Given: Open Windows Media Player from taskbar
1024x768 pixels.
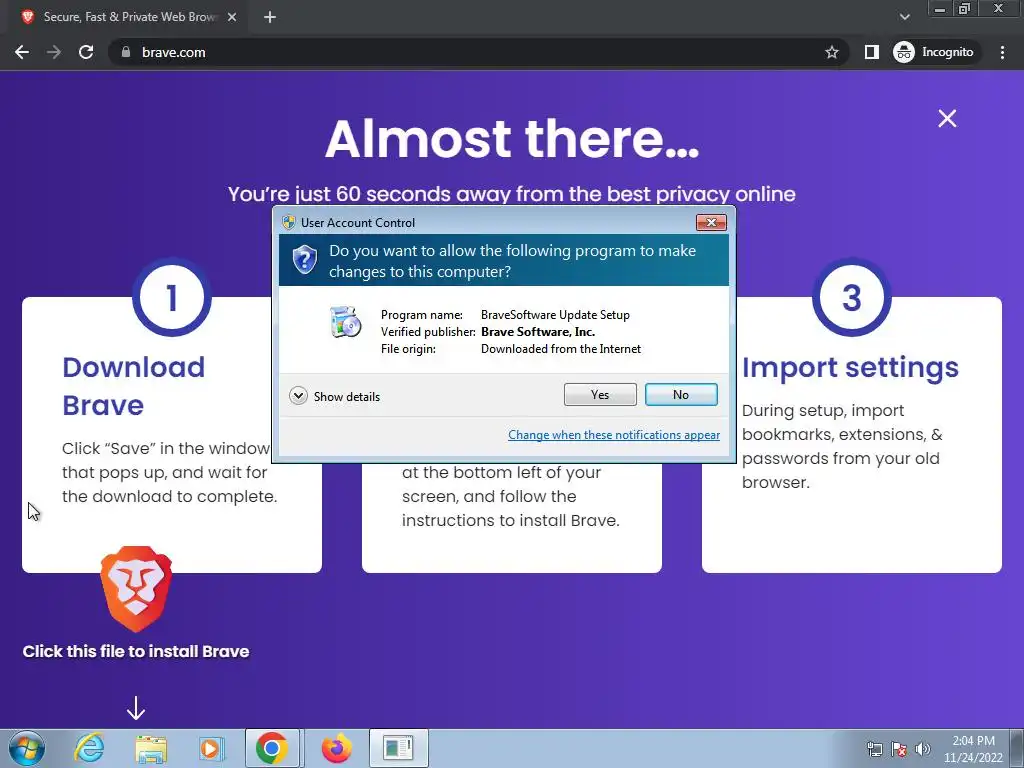Looking at the screenshot, I should (211, 748).
